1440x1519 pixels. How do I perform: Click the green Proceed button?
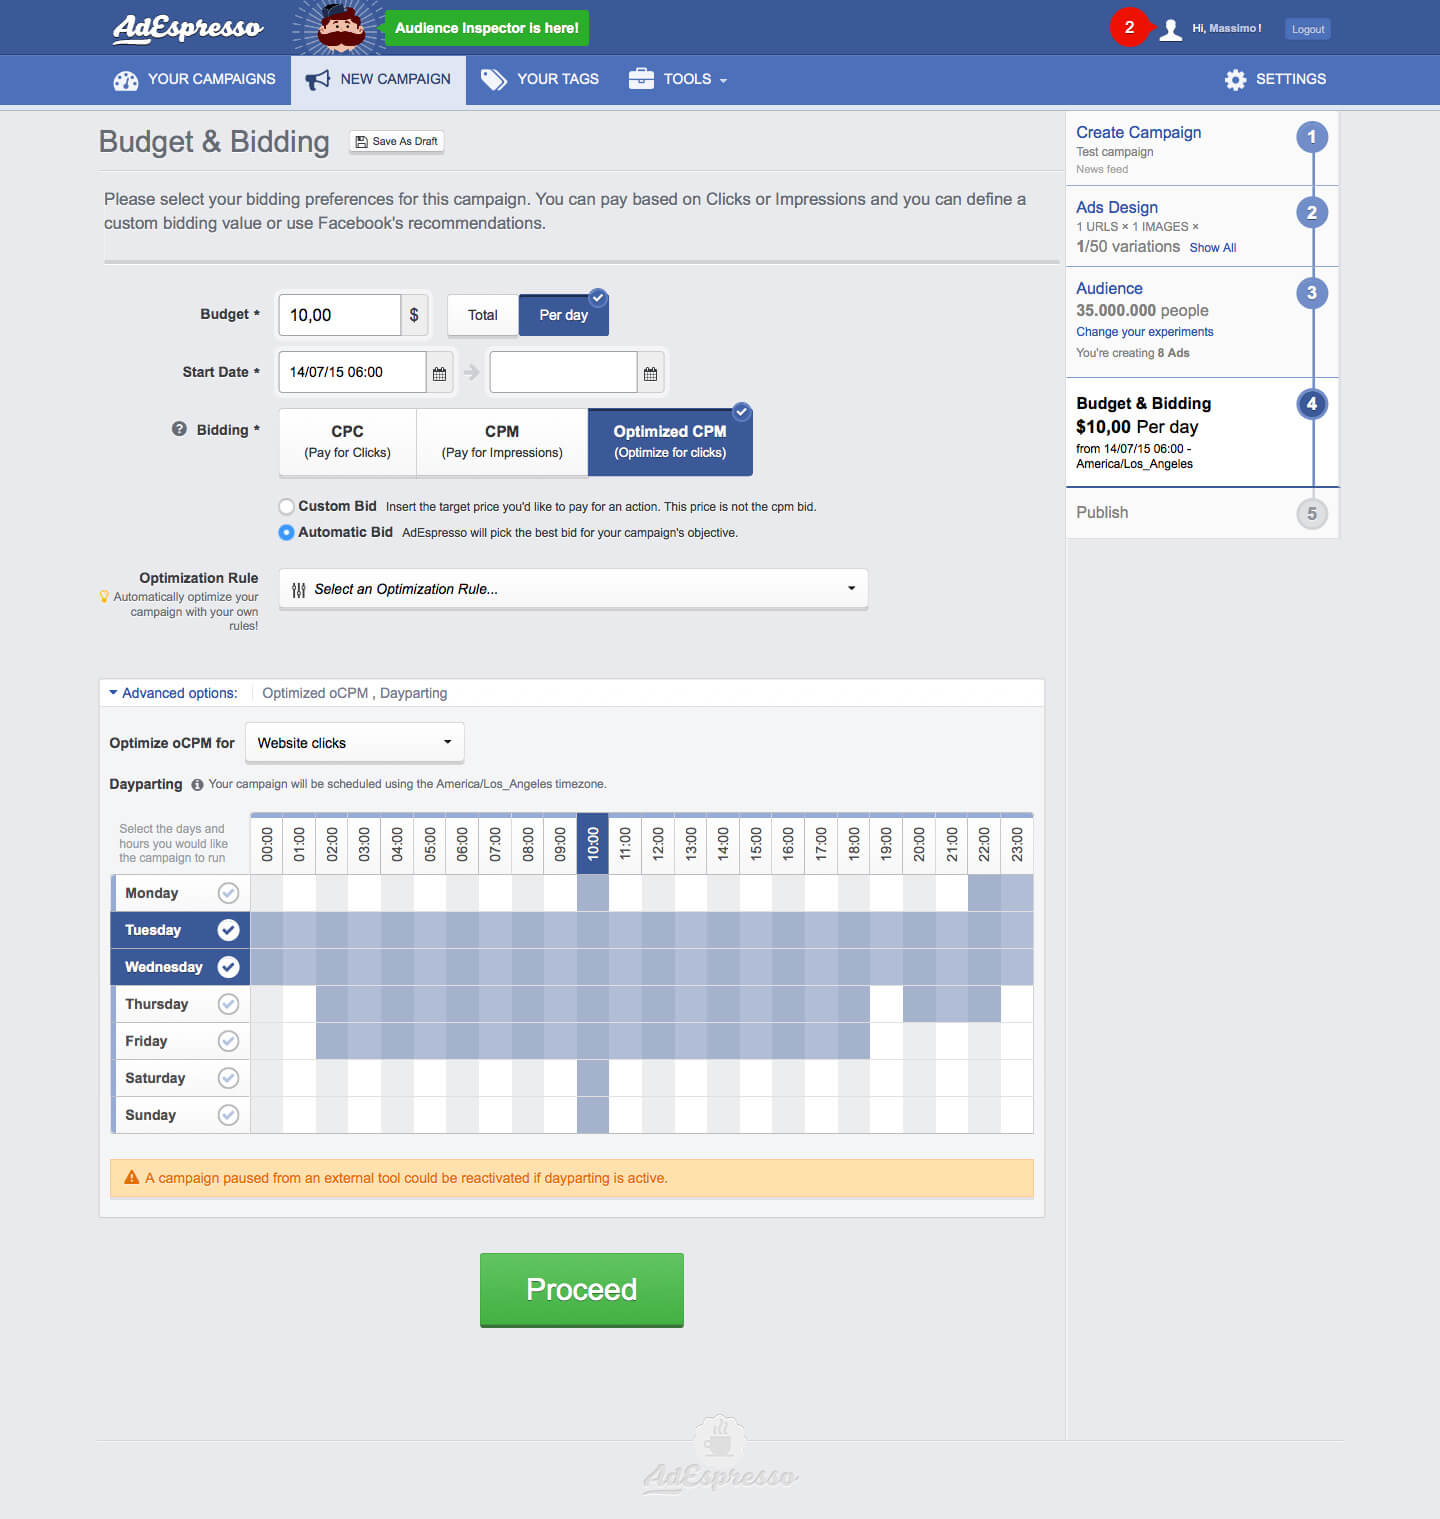click(x=581, y=1289)
